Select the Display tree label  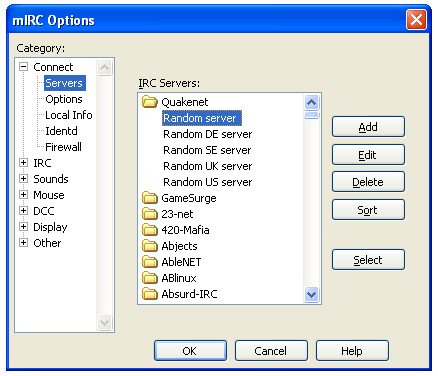tap(50, 227)
